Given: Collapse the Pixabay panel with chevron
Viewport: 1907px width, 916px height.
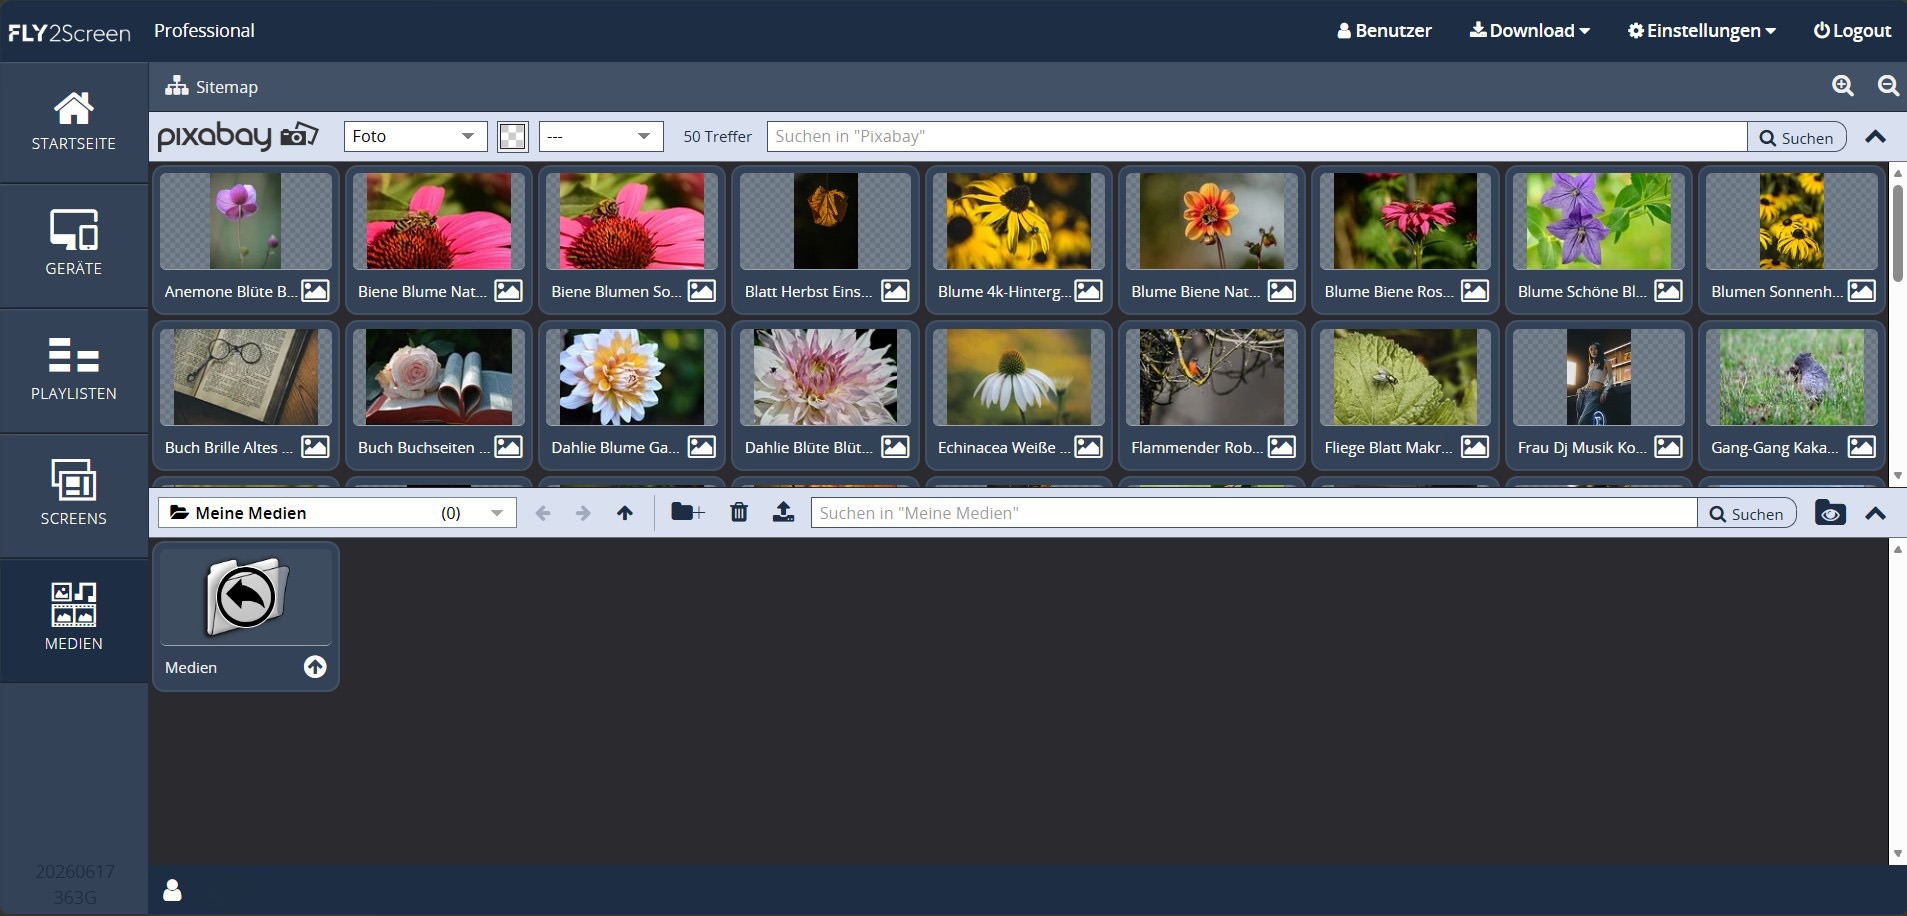Looking at the screenshot, I should (1876, 137).
